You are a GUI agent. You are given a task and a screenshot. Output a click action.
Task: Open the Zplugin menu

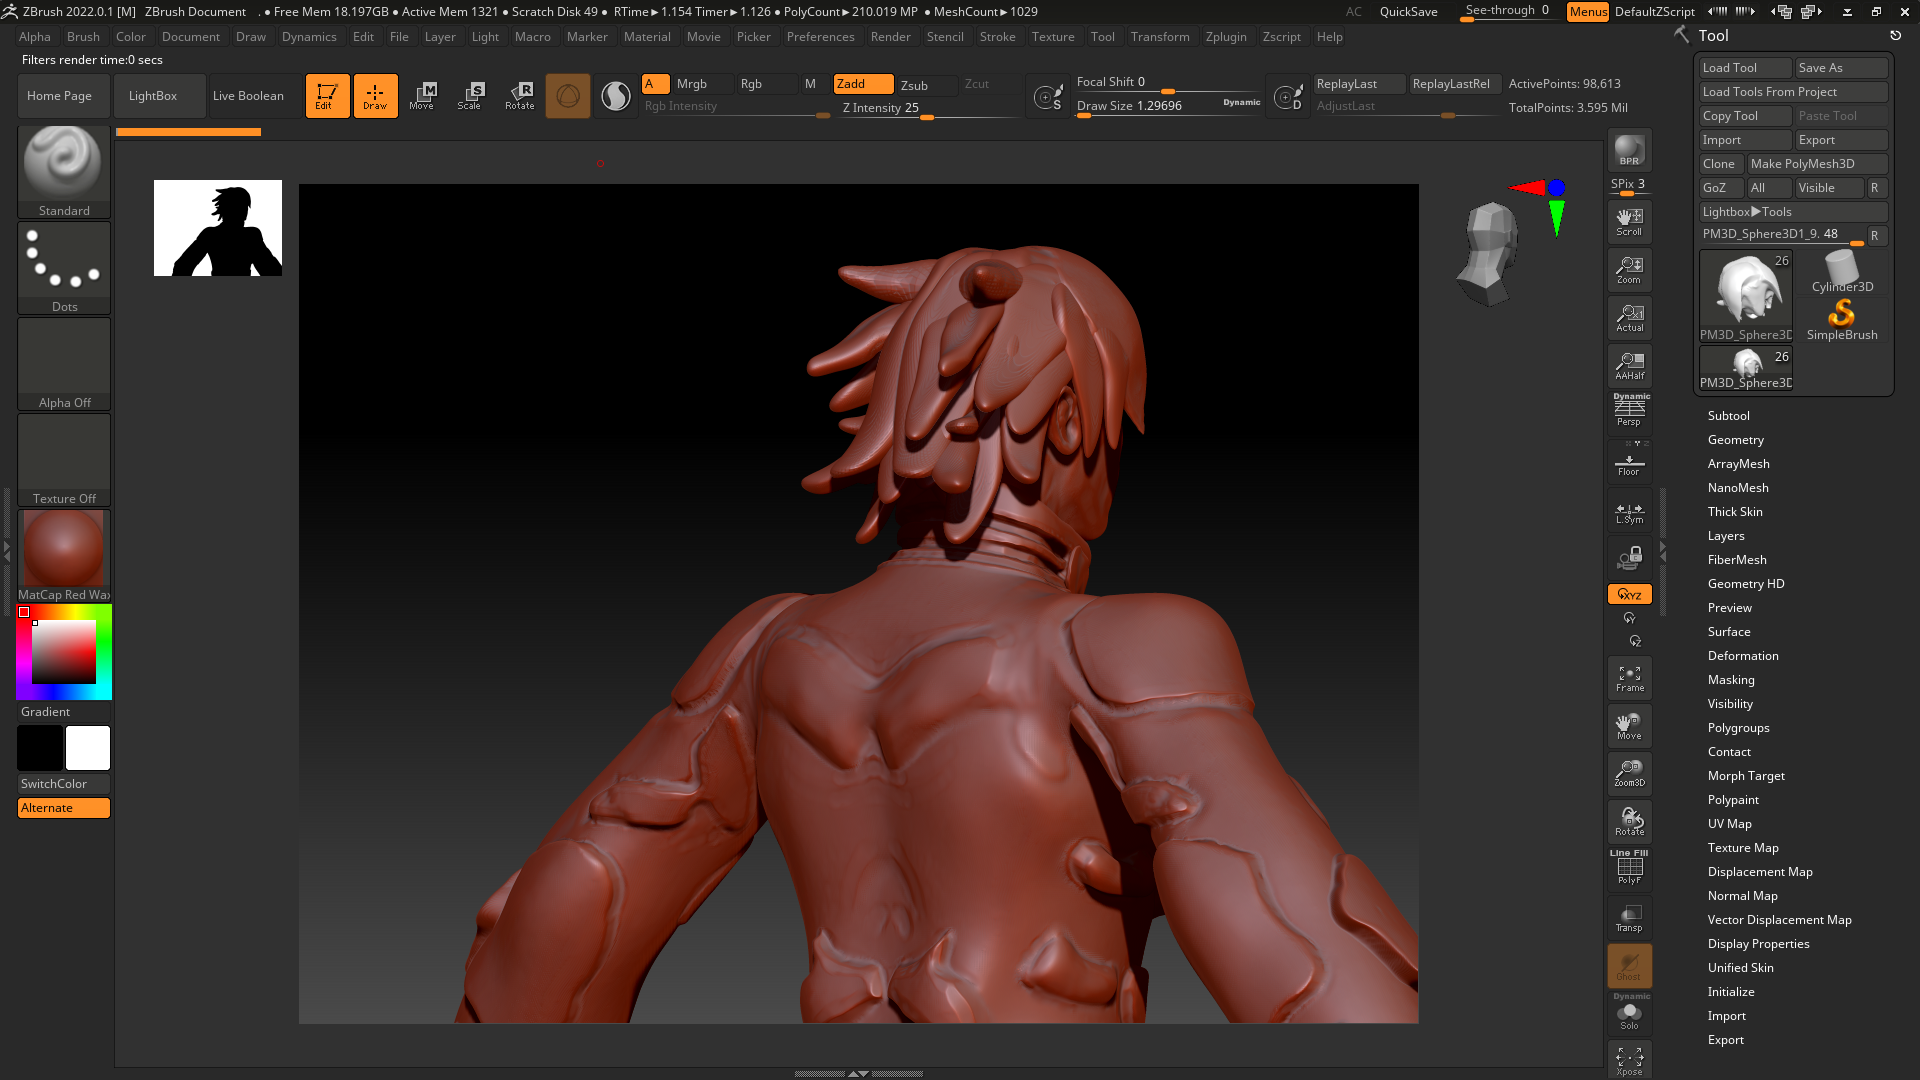pyautogui.click(x=1225, y=37)
